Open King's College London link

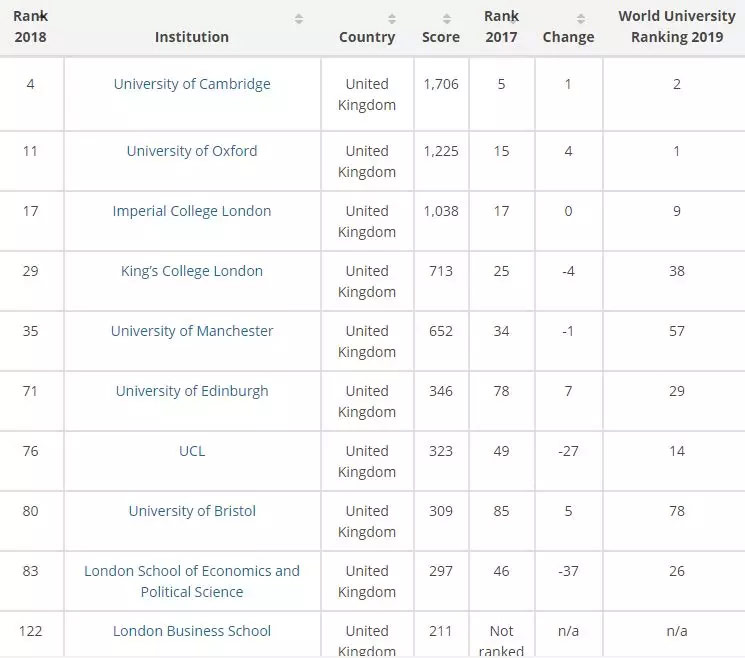point(192,271)
